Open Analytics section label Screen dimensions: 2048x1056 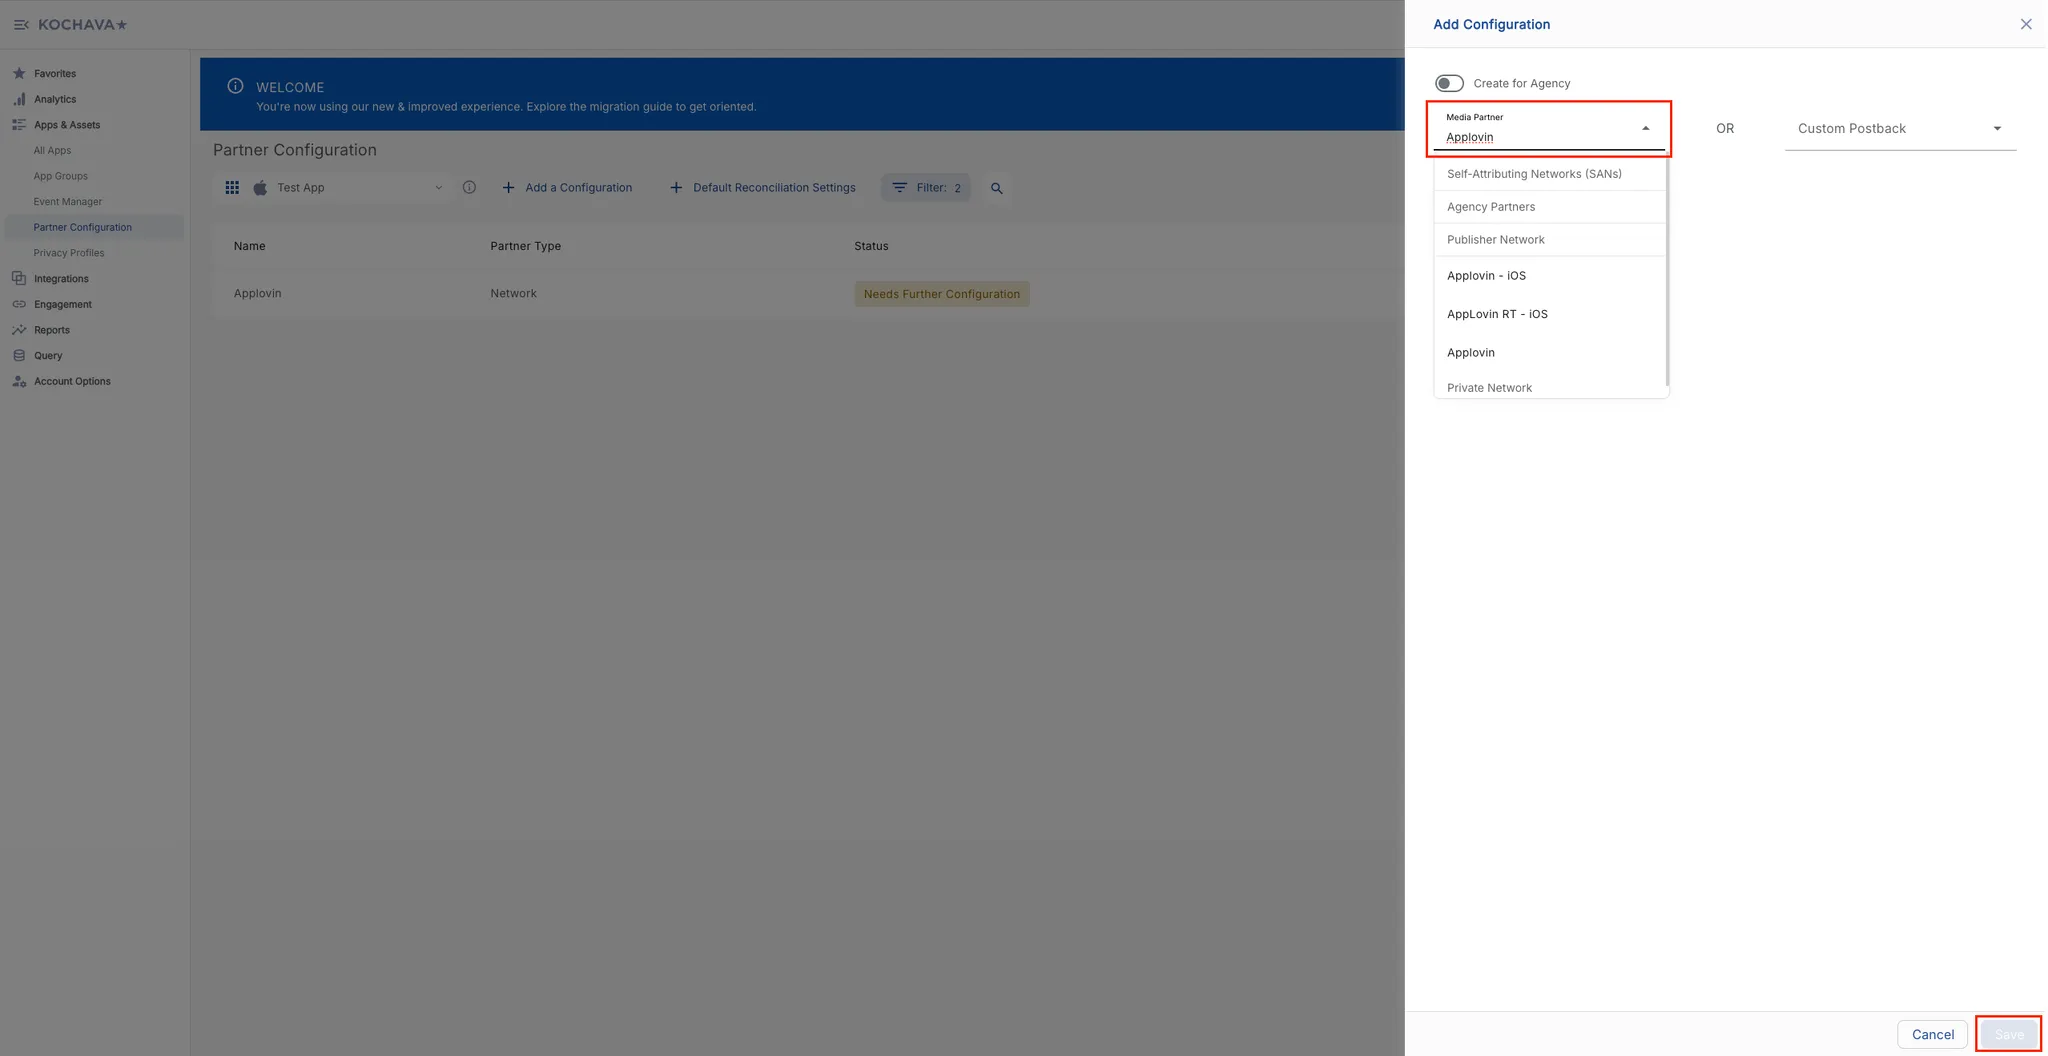pyautogui.click(x=55, y=99)
